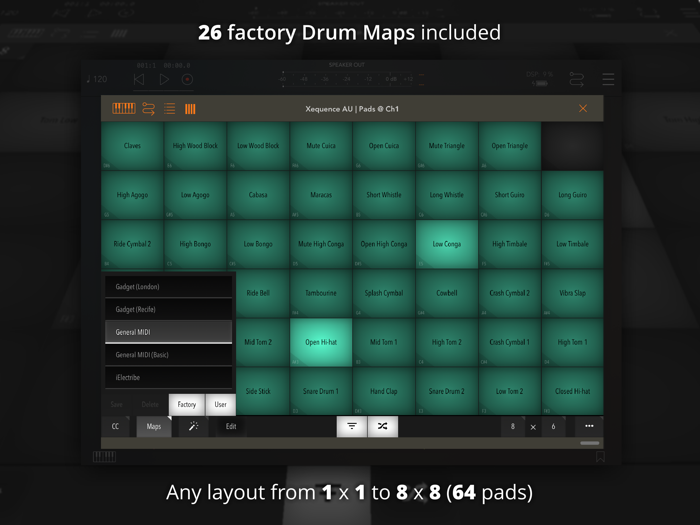
Task: Close the Xequence AU Pads window
Action: (583, 108)
